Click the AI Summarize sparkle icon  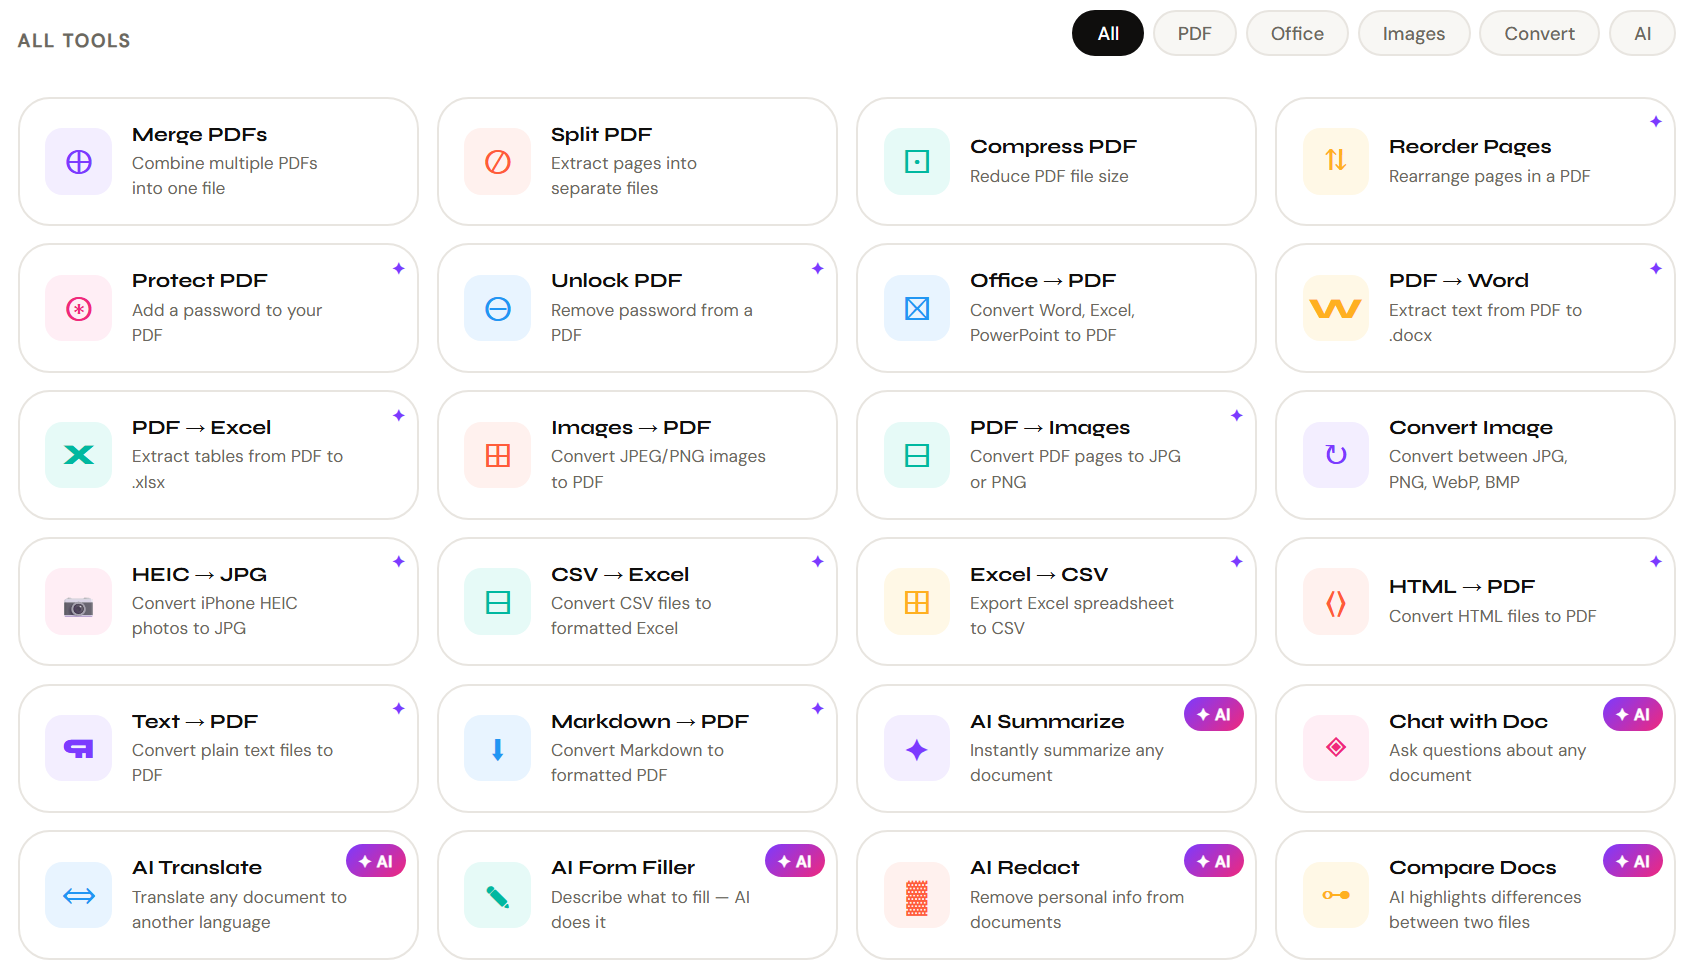tap(917, 749)
